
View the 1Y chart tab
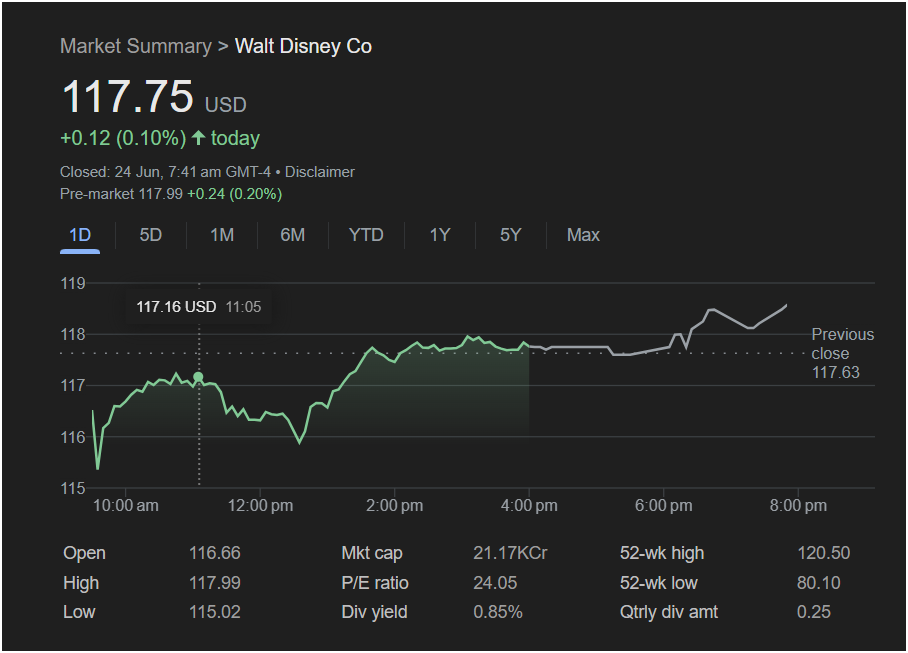point(440,235)
